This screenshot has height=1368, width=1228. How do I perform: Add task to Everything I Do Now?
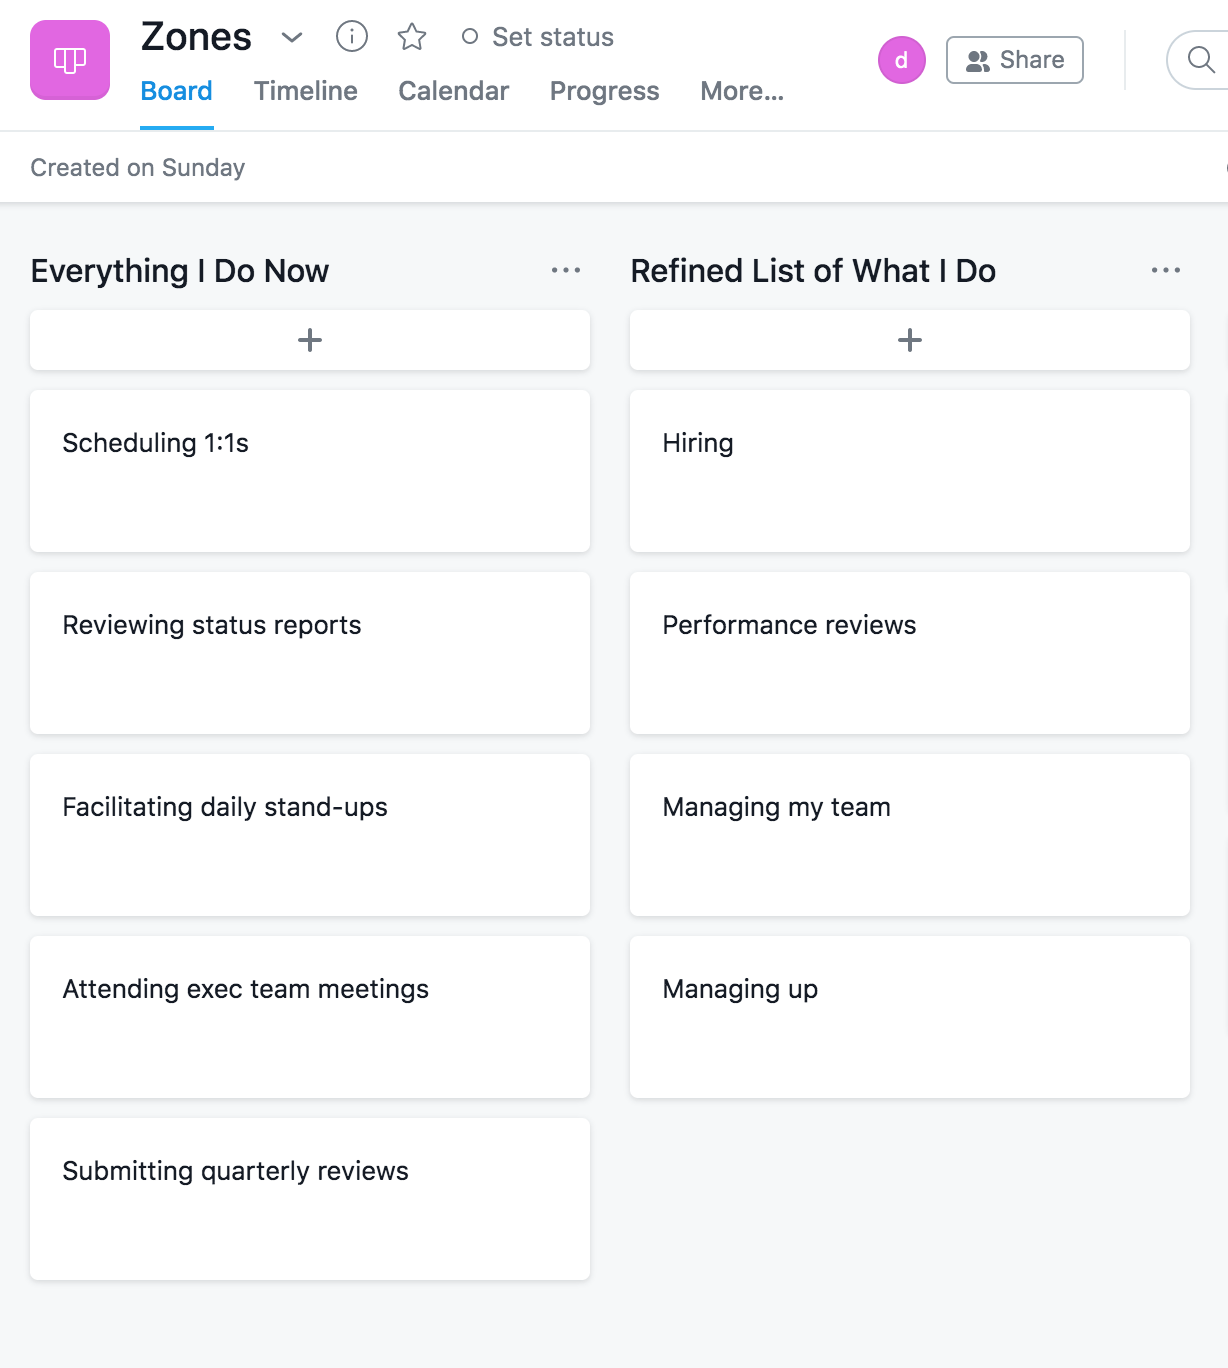point(310,340)
